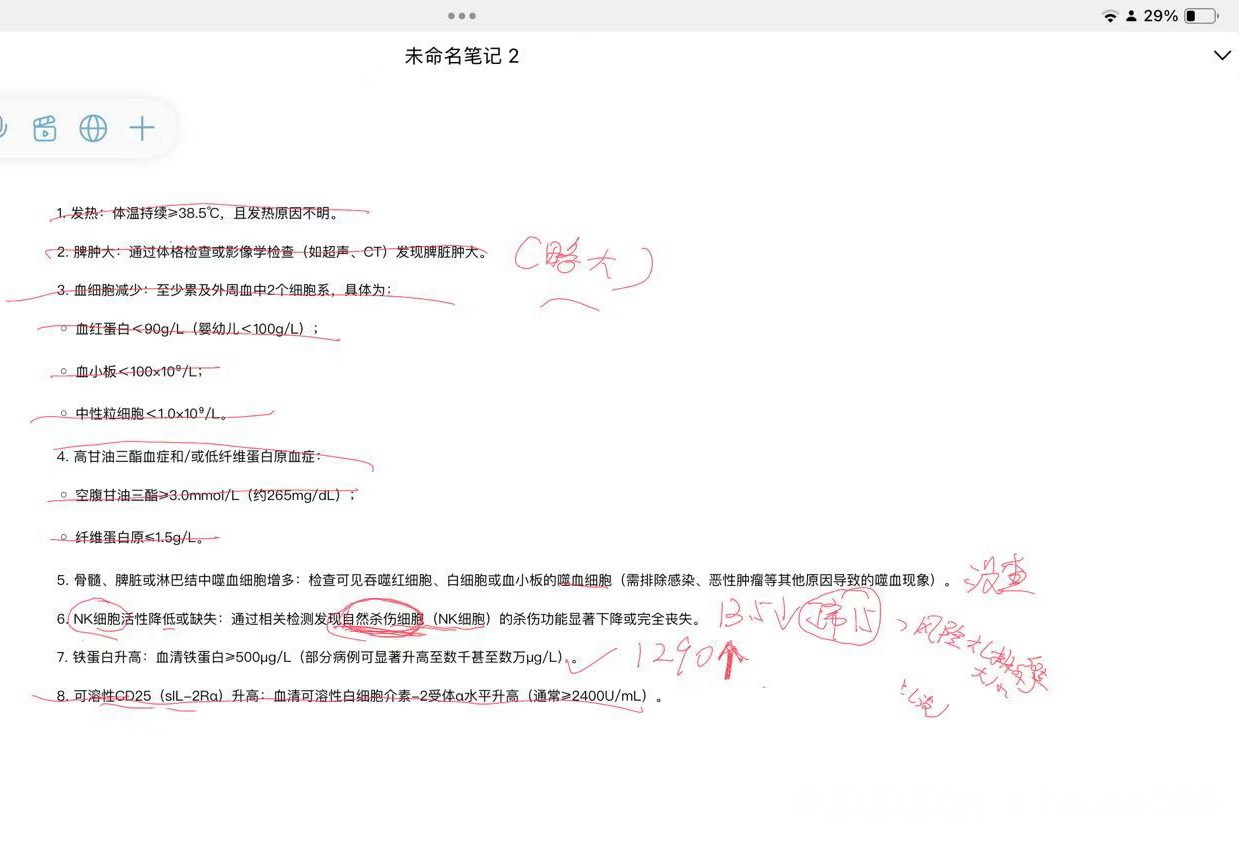Tap the 29% battery percentage text
This screenshot has height=841, width=1239.
point(1161,16)
